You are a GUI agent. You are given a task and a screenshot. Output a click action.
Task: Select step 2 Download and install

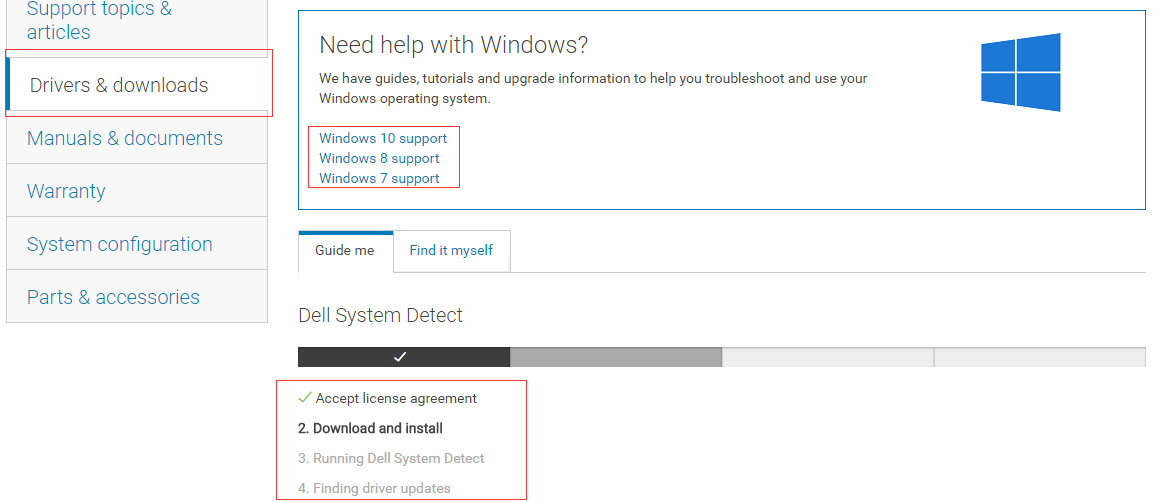(370, 428)
